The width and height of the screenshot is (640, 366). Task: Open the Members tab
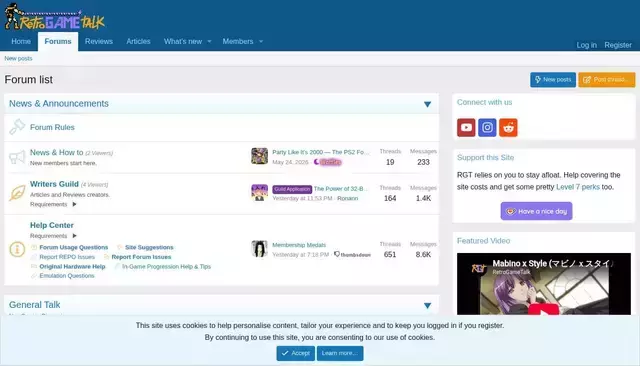pos(238,41)
